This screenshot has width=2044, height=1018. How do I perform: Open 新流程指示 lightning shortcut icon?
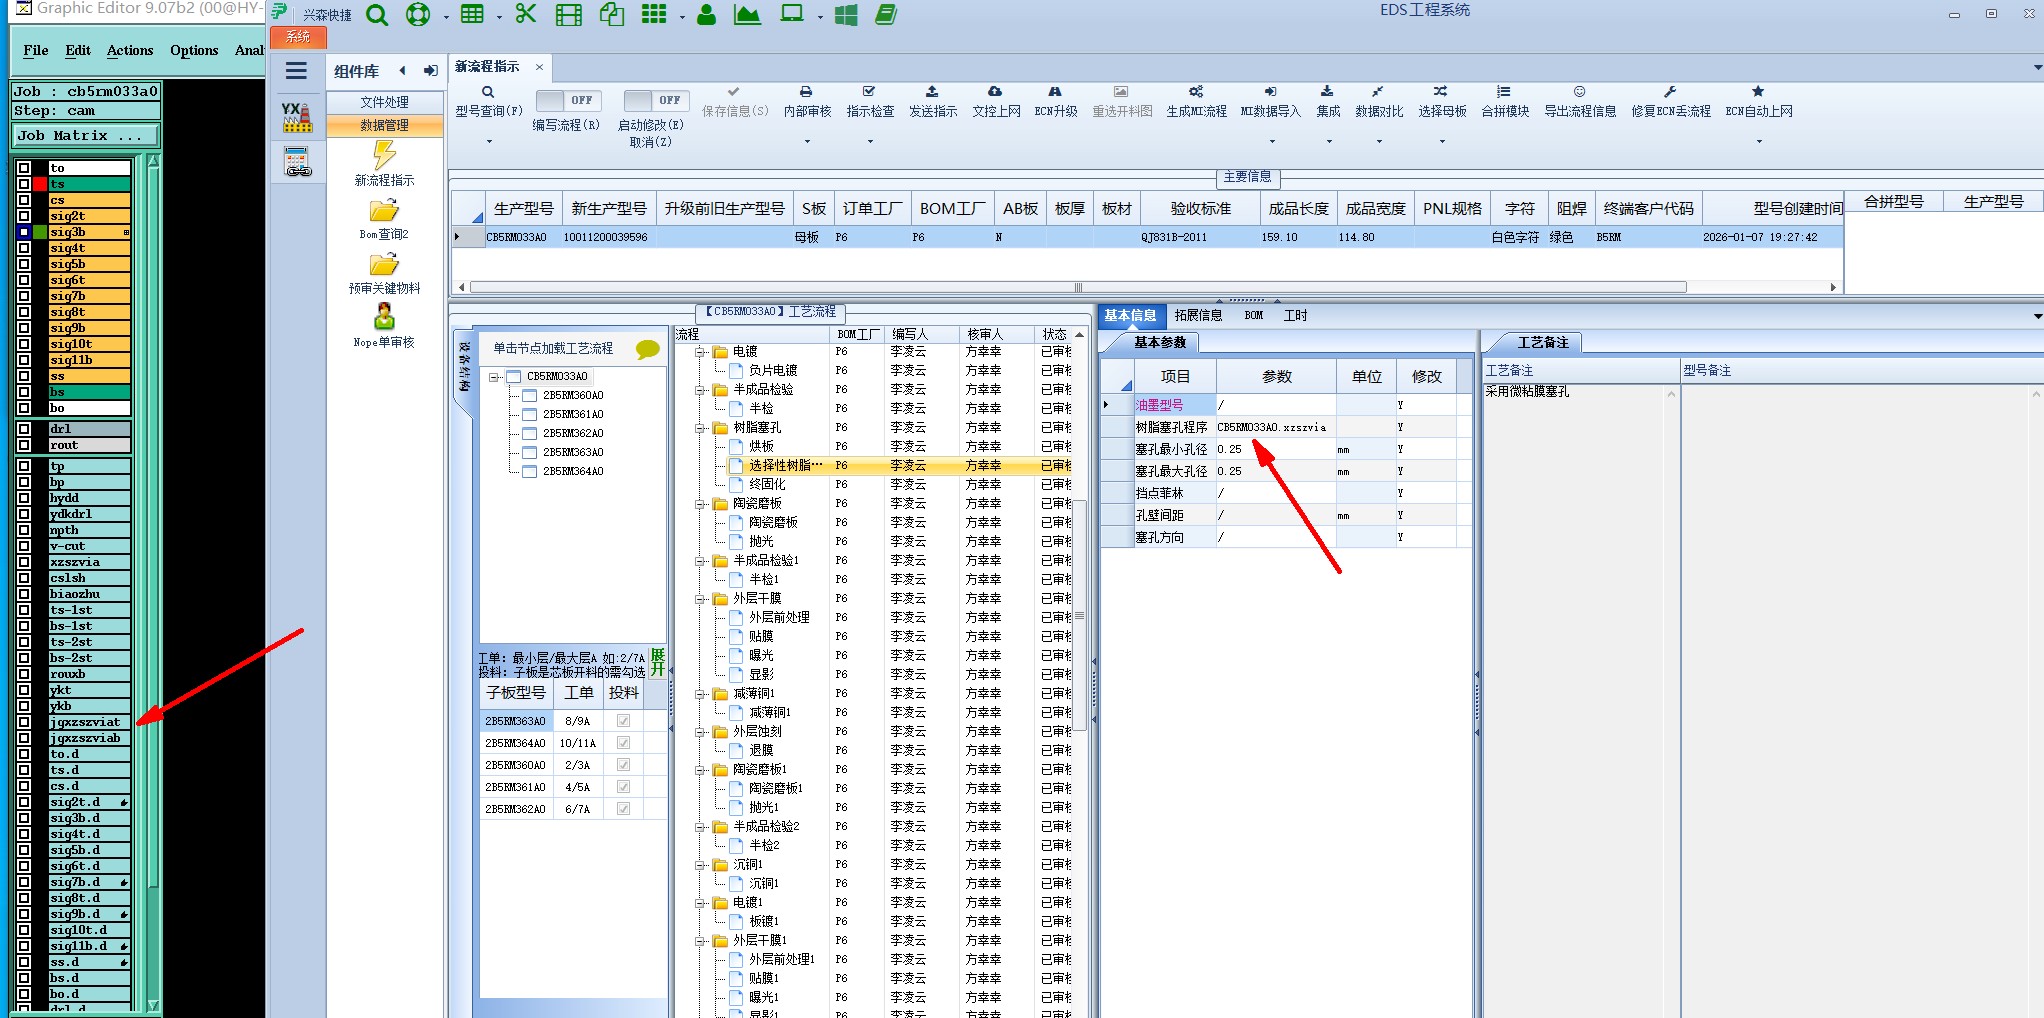385,155
